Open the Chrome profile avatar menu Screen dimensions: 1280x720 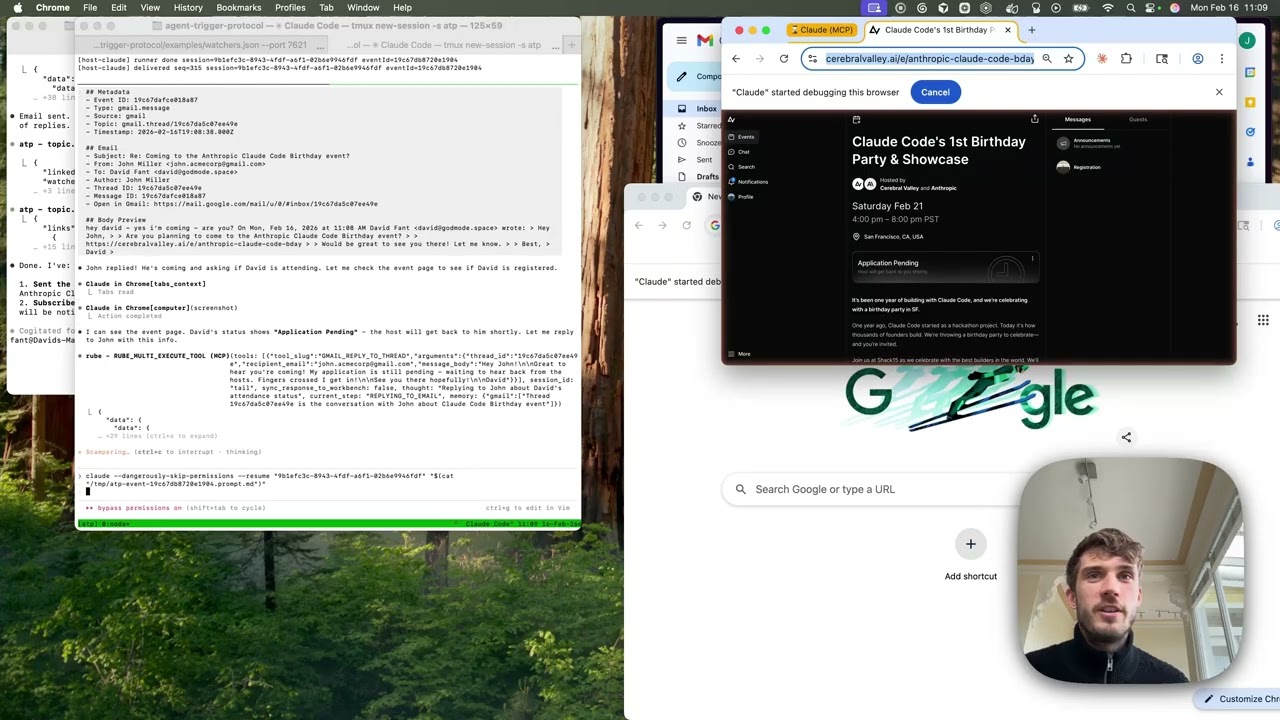click(x=1198, y=59)
